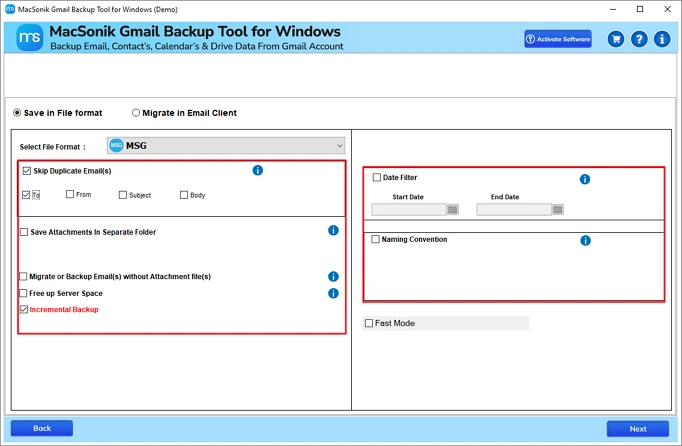Enable Naming Convention checkbox
Image resolution: width=682 pixels, height=446 pixels.
click(375, 239)
